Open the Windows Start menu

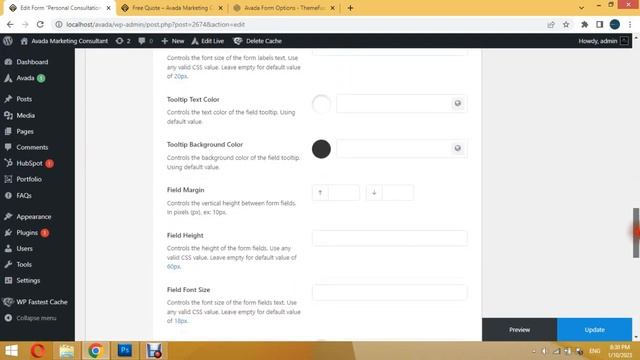click(11, 351)
